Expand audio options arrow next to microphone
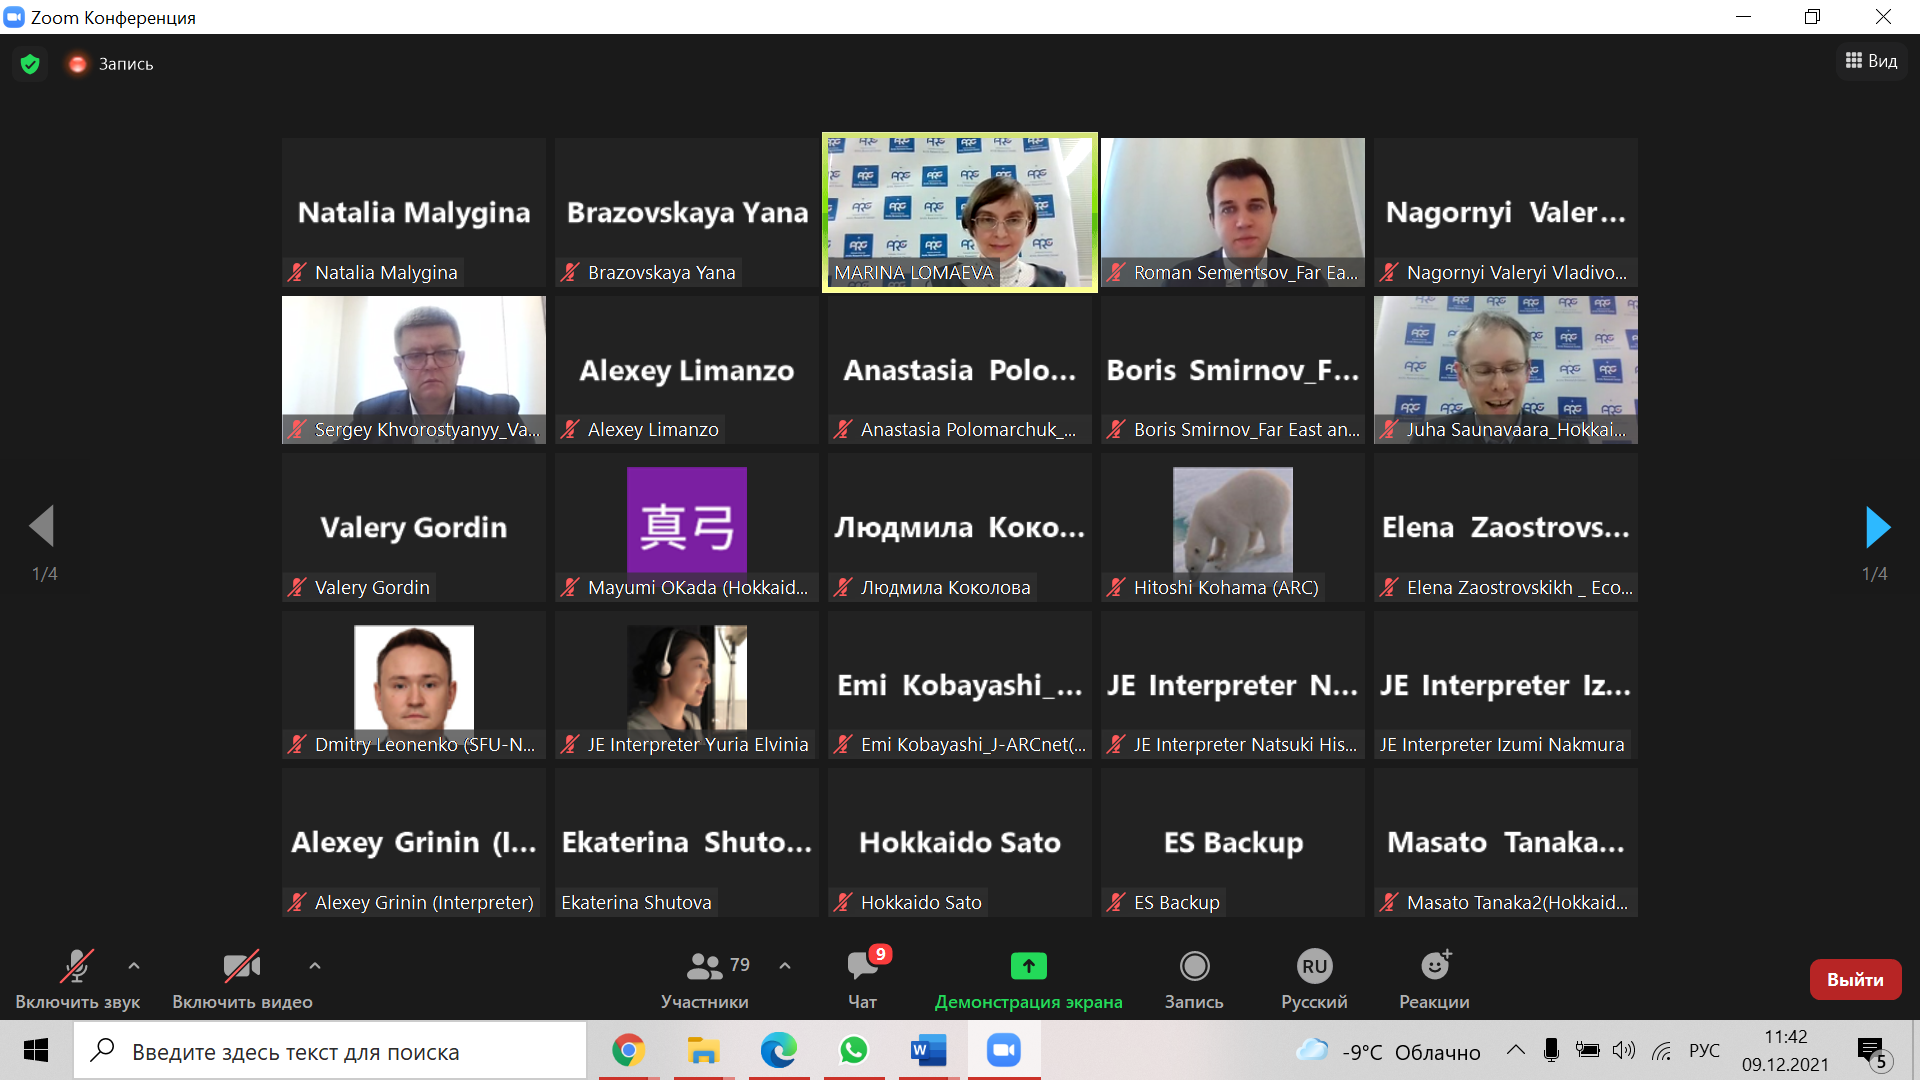Viewport: 1920px width, 1080px height. tap(134, 966)
